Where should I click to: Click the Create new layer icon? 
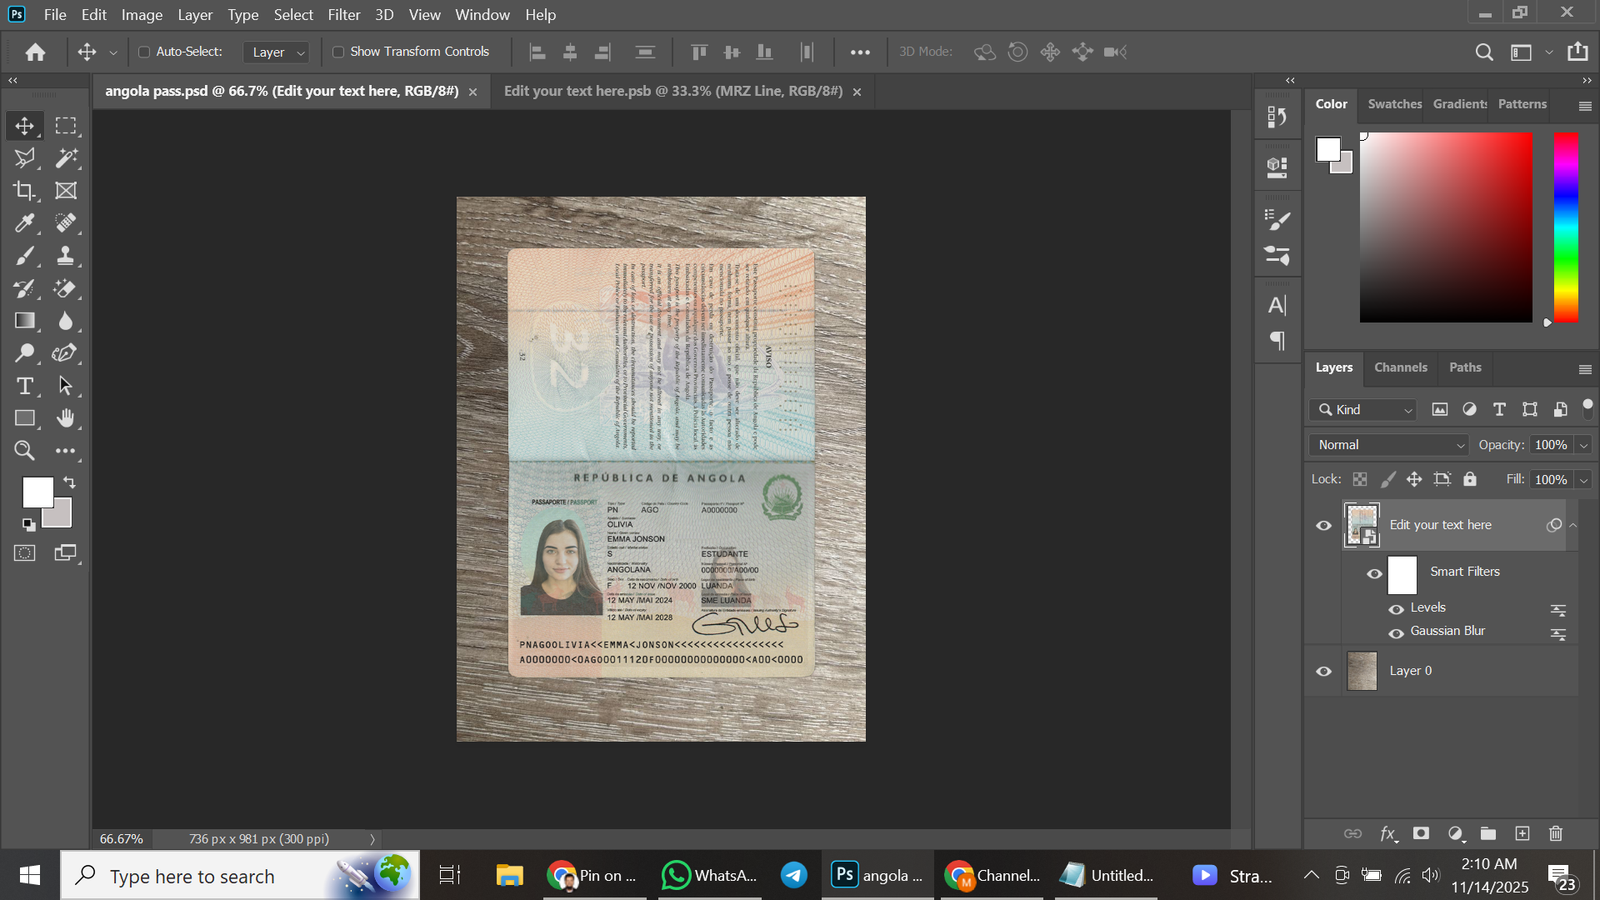1522,833
